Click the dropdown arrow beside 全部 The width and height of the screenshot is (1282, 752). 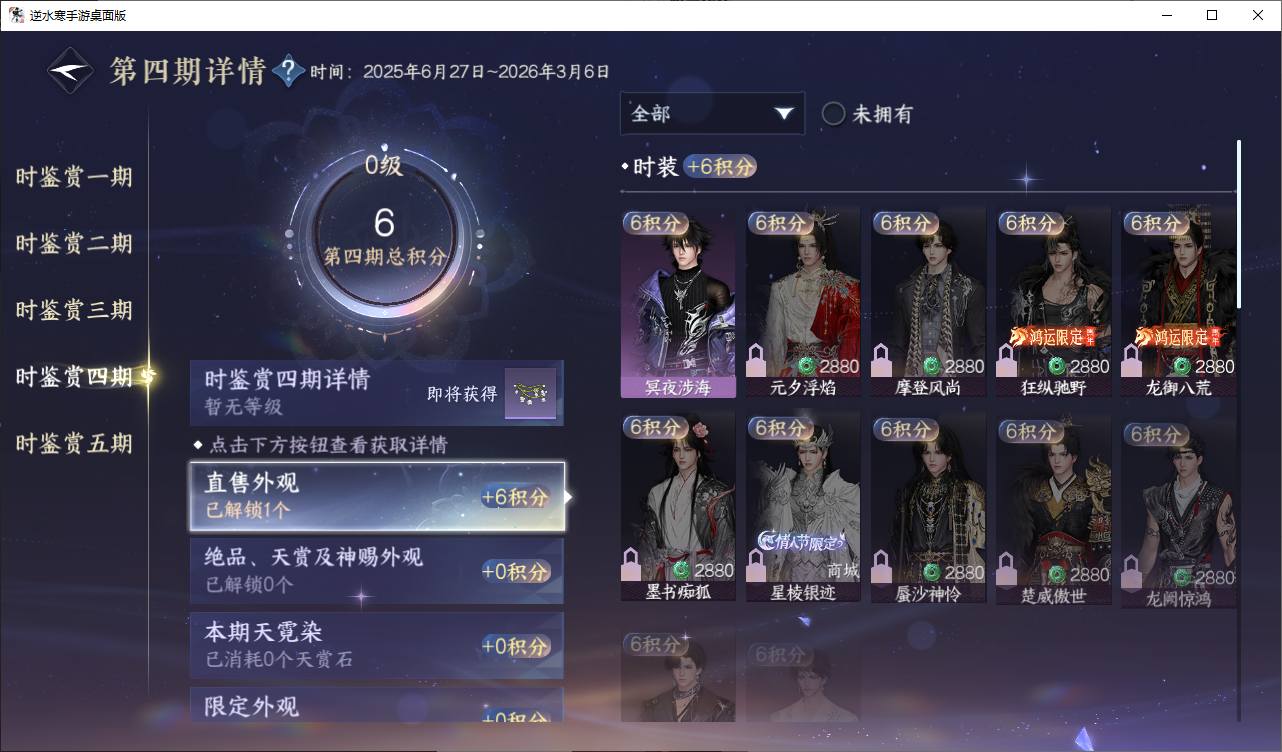(x=783, y=113)
